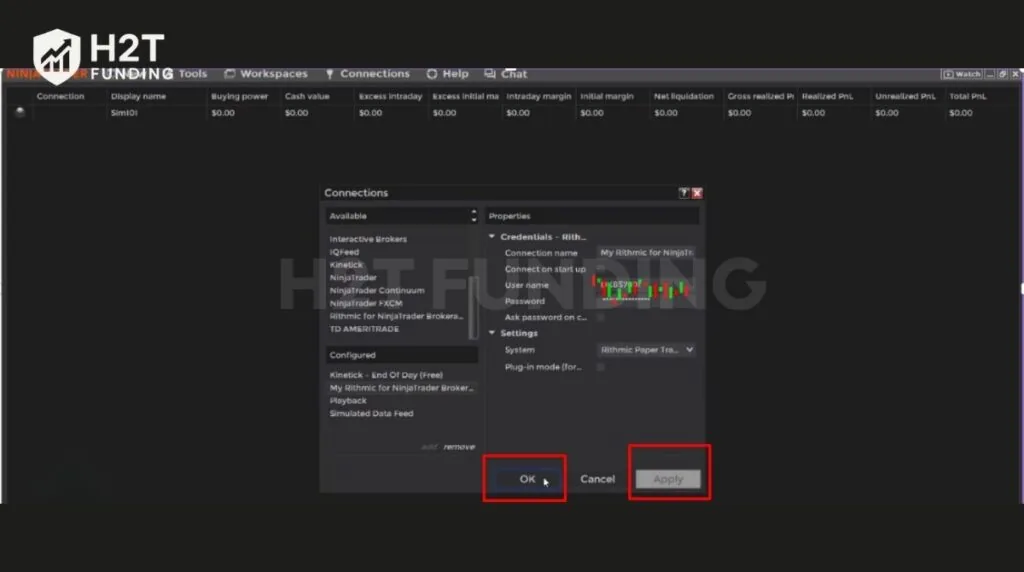Click the help question mark icon in Connections dialog
1024x572 pixels.
684,193
